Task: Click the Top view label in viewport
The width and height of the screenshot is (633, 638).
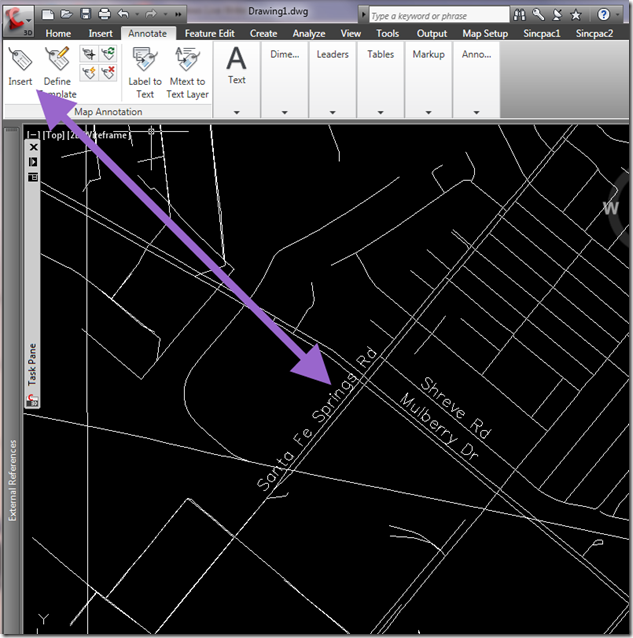Action: pos(53,134)
